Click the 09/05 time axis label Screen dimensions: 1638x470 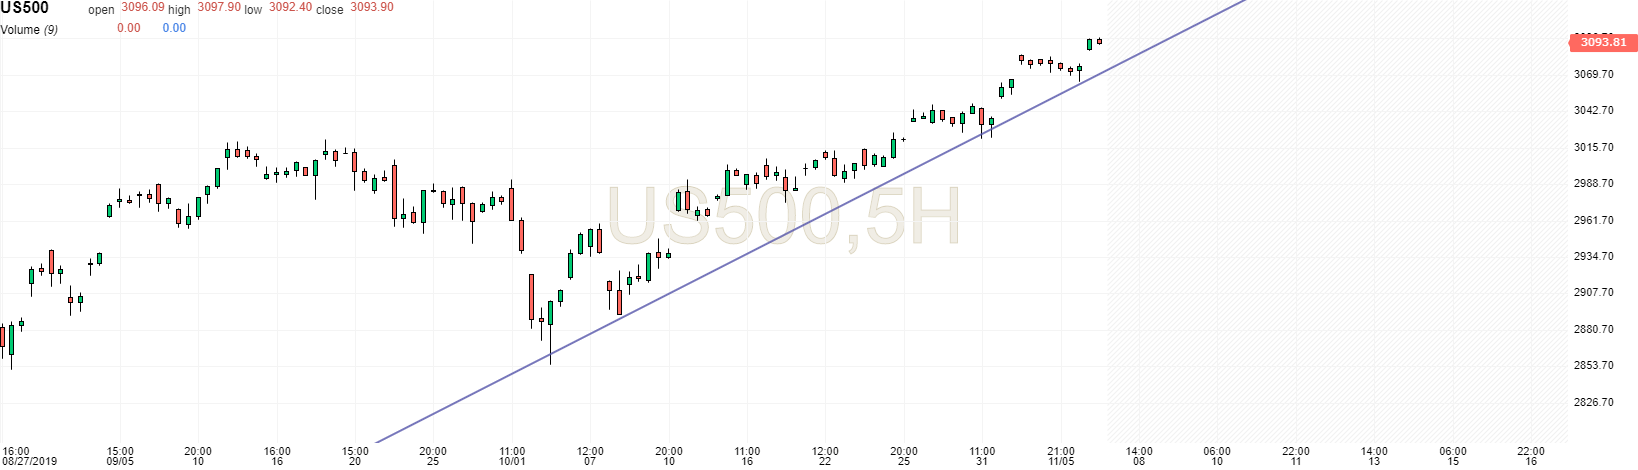tap(120, 462)
